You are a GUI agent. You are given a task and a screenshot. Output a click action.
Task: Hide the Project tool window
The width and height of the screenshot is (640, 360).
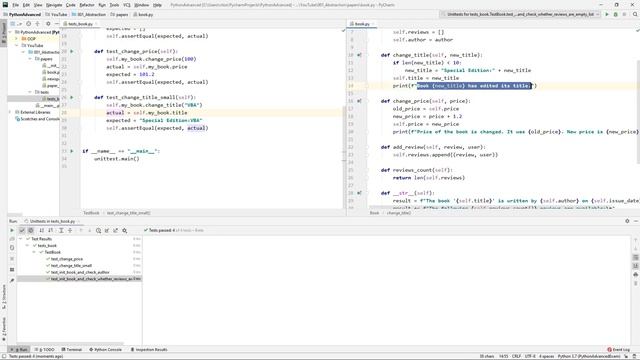57,24
